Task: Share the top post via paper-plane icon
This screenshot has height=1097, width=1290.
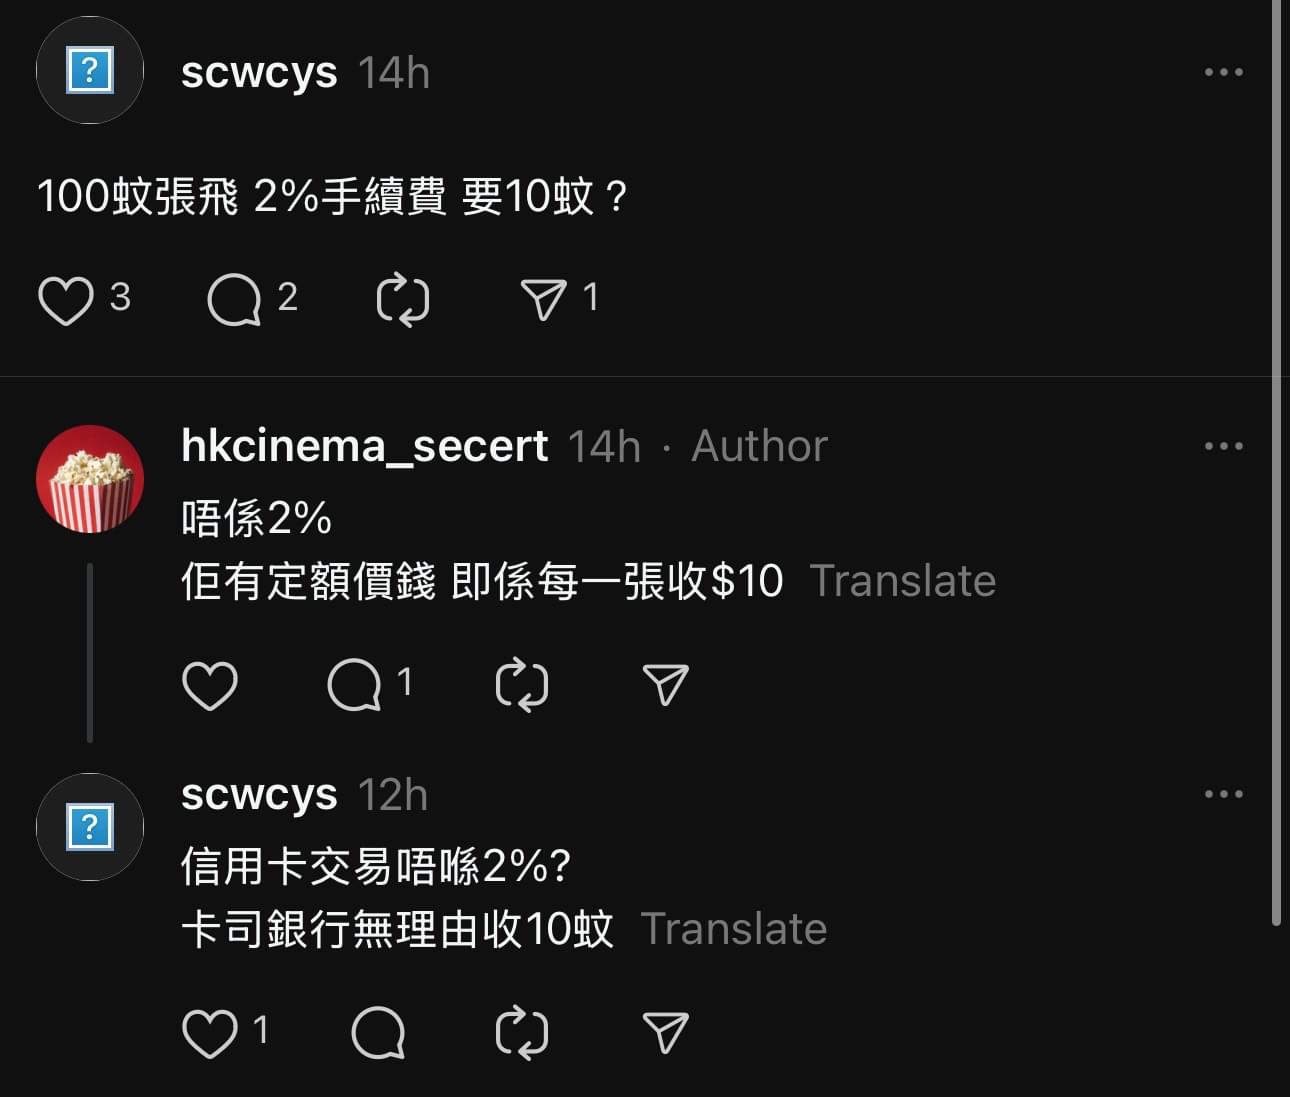Action: coord(544,299)
